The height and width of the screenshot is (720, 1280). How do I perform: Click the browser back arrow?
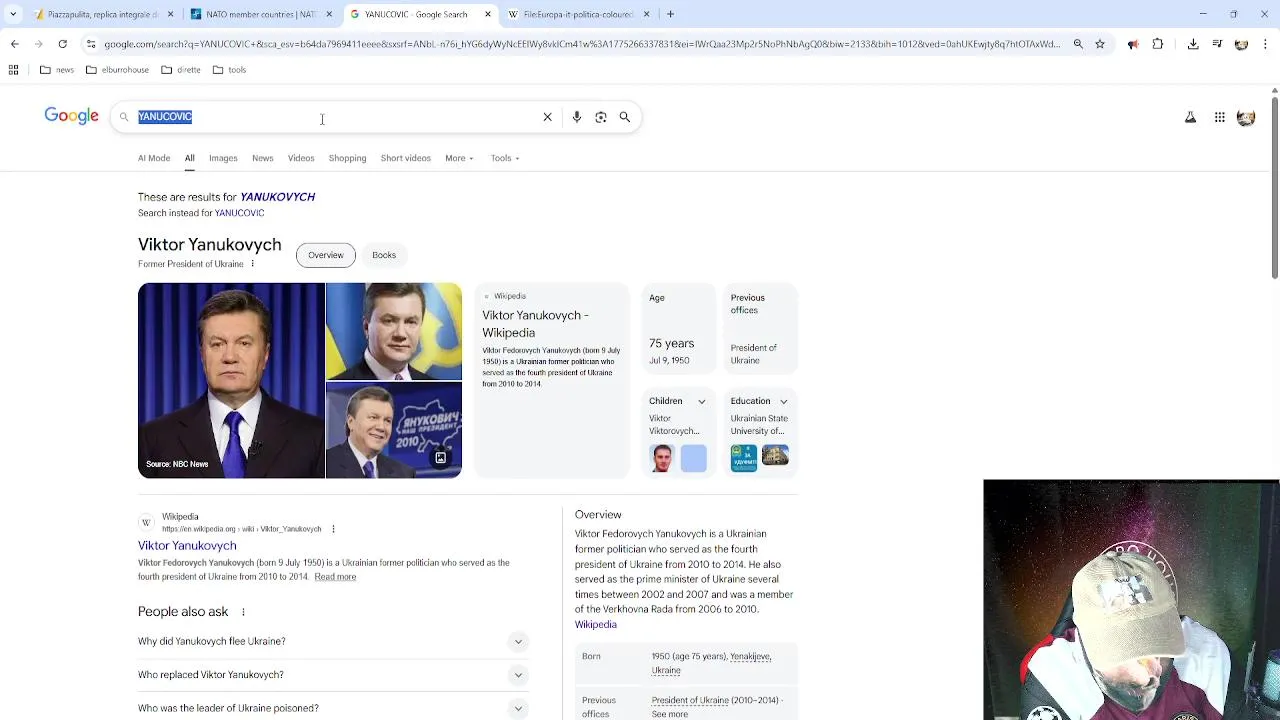(14, 44)
